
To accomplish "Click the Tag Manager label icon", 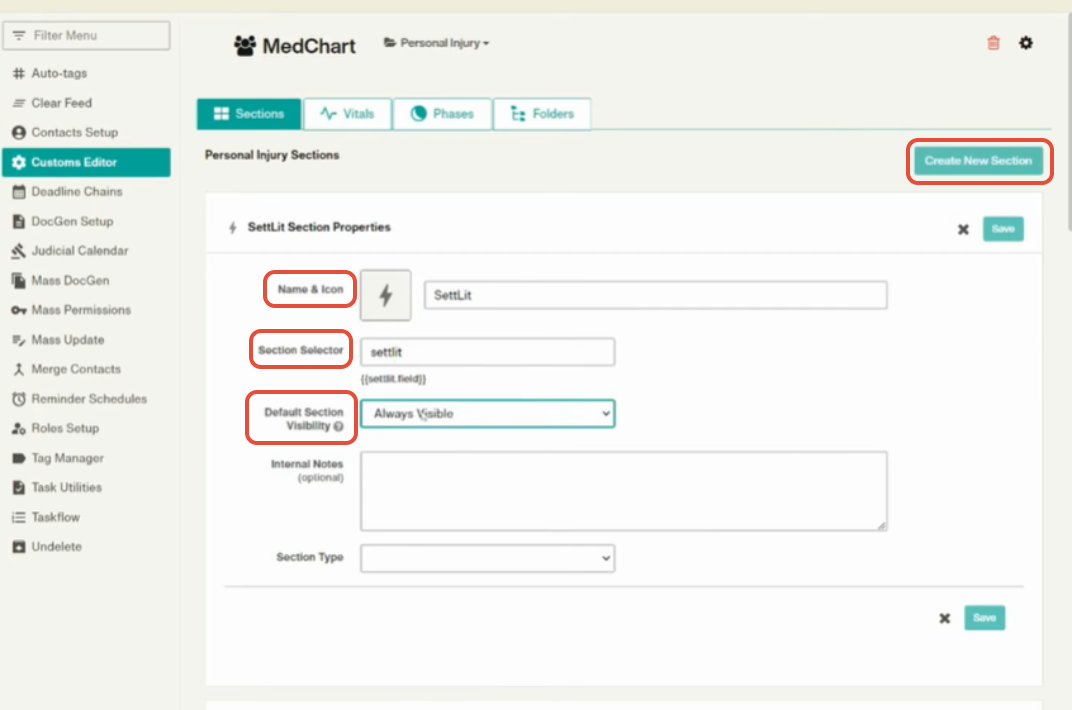I will pos(18,459).
